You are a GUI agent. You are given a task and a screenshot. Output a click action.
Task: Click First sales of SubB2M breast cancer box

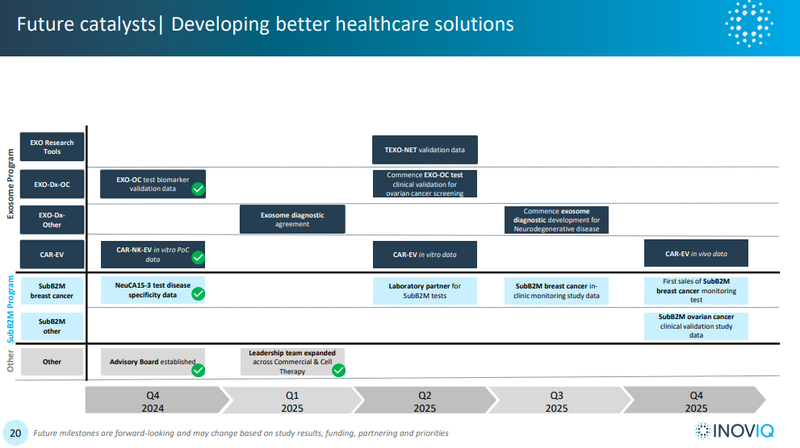point(696,291)
